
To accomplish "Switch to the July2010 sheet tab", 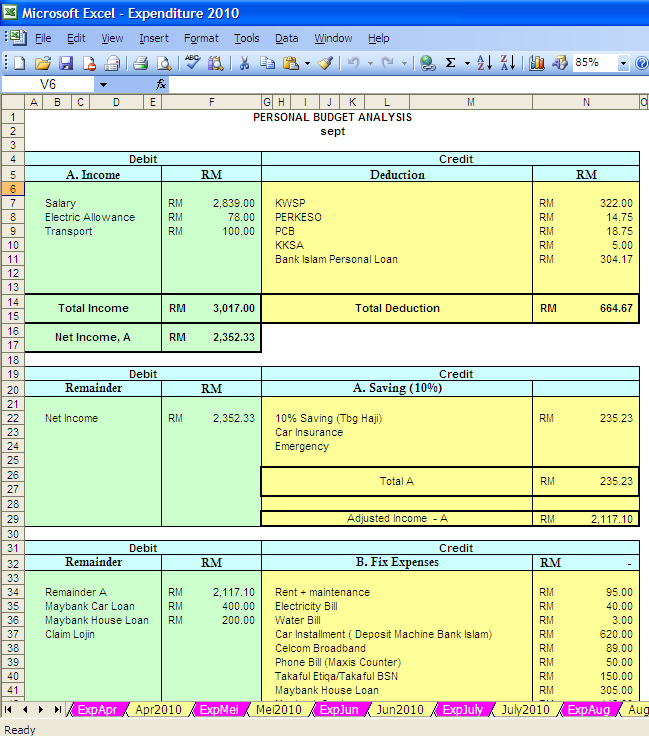I will [525, 709].
